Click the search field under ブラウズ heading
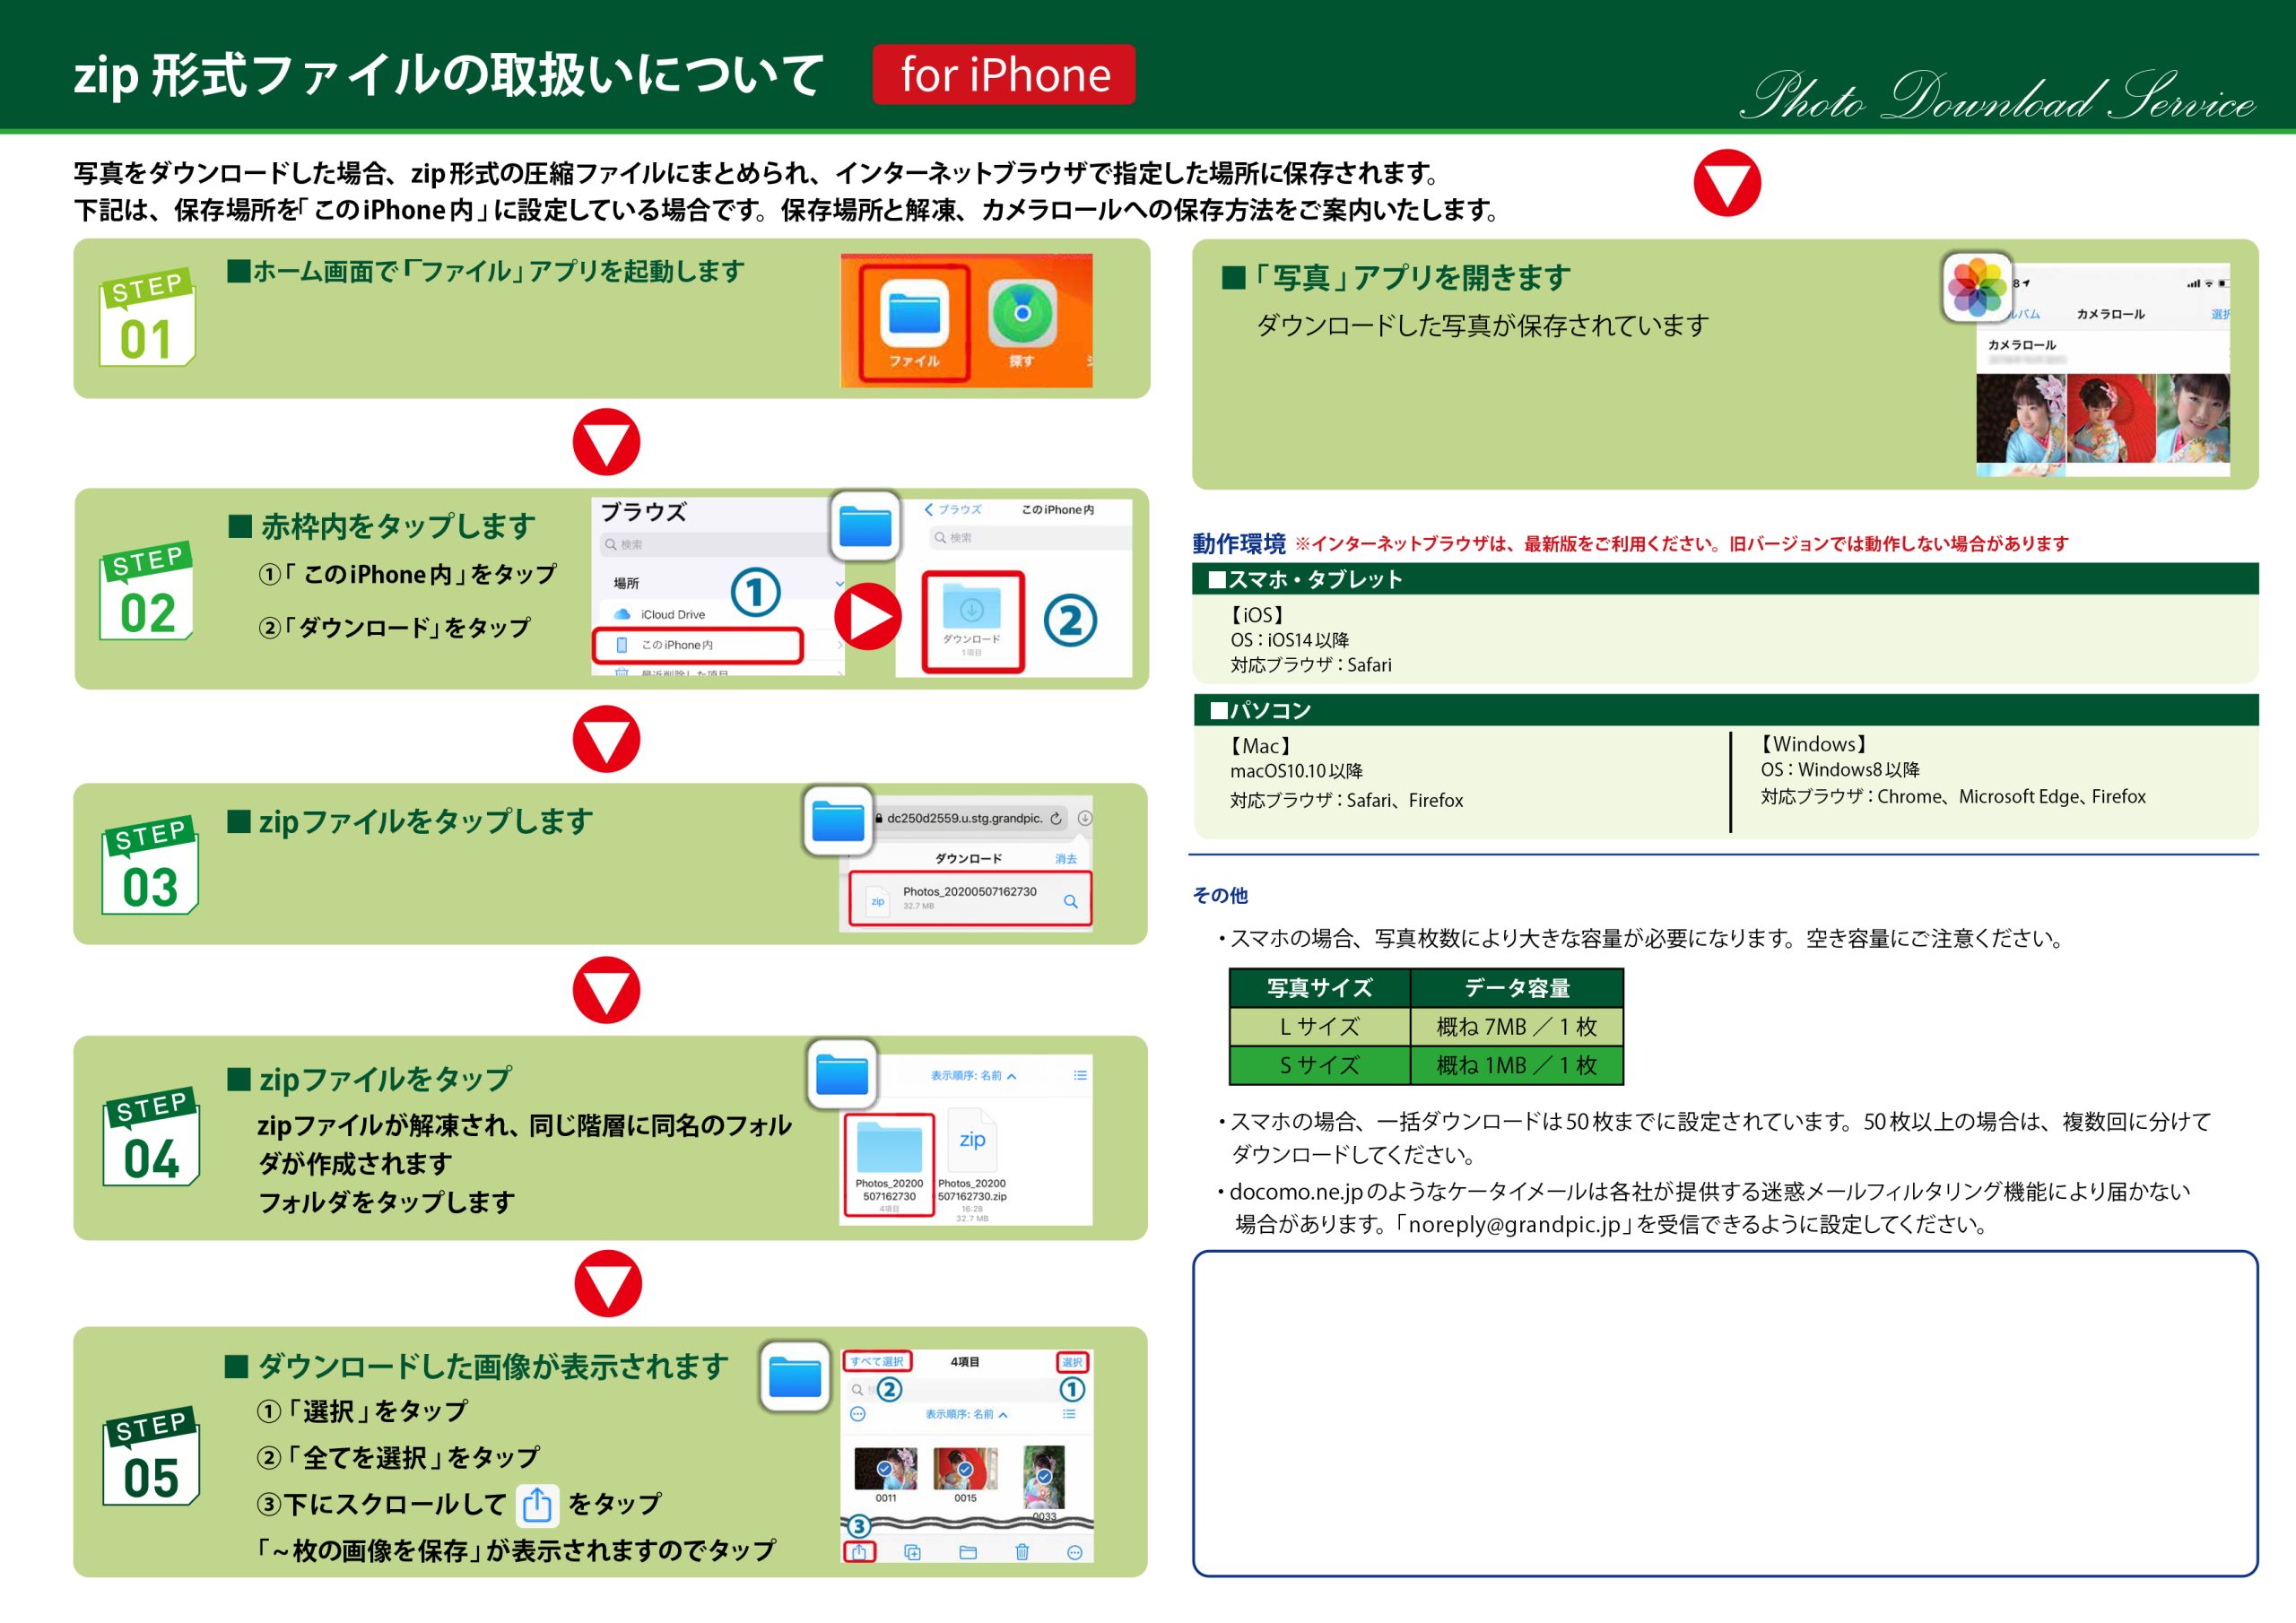This screenshot has width=2296, height=1623. point(715,544)
